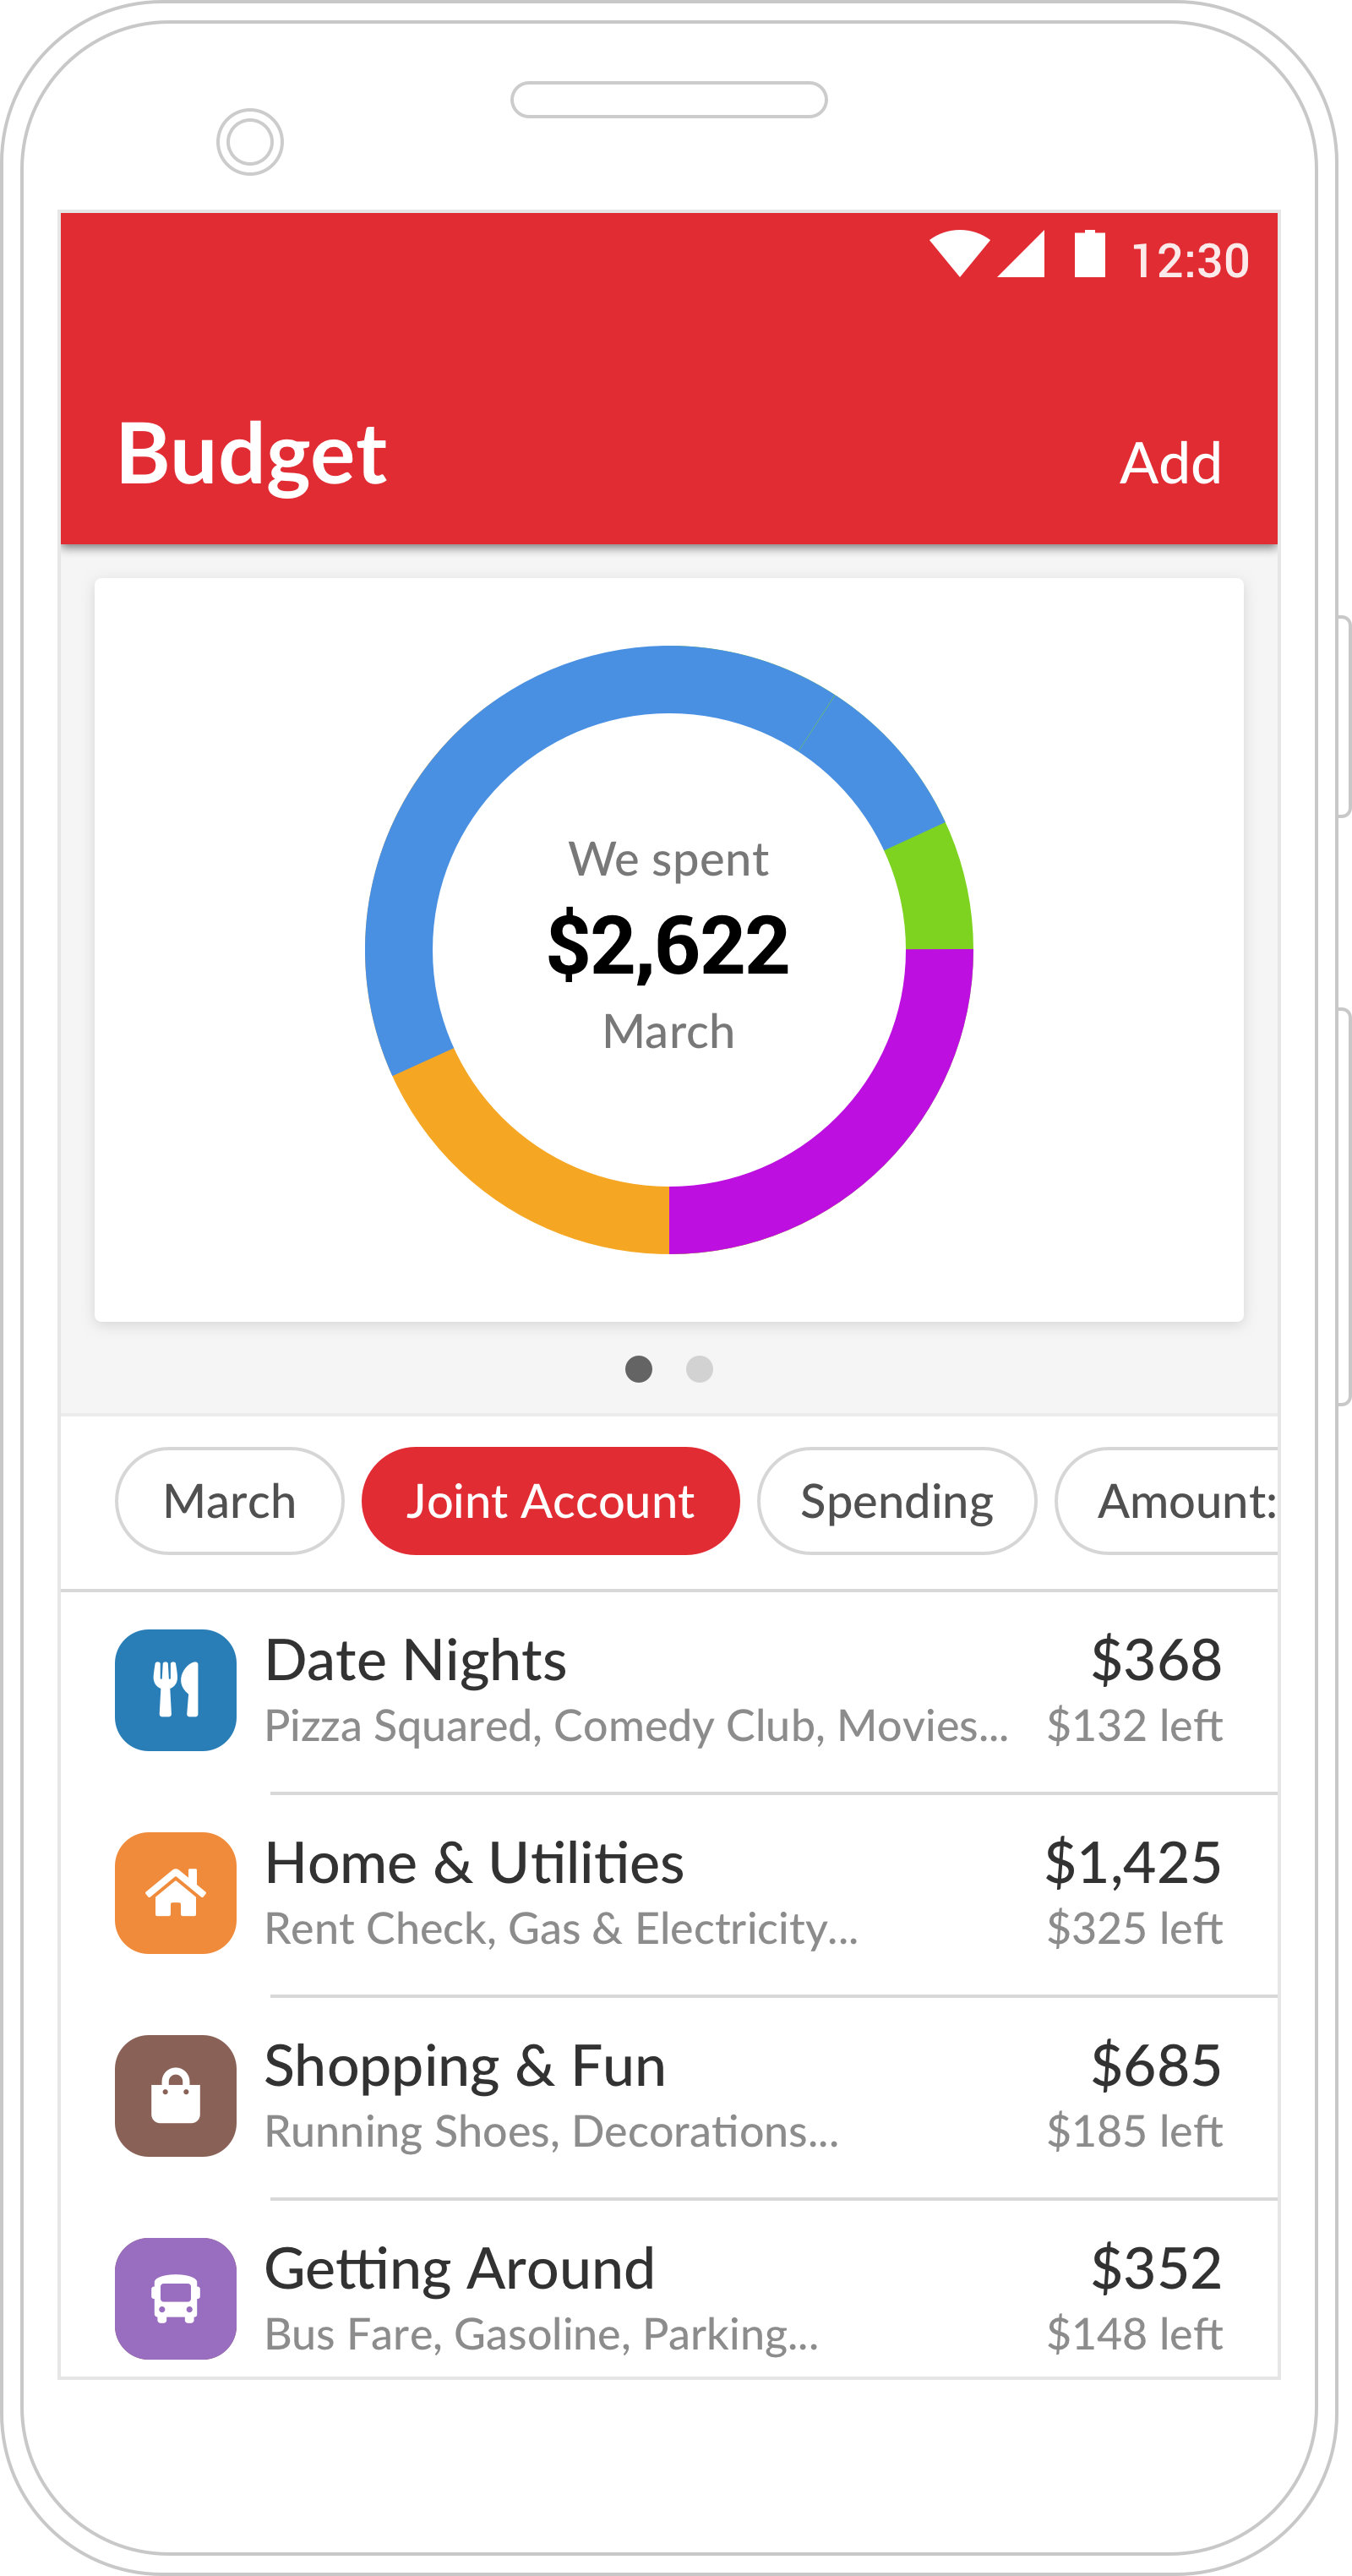
Task: Tap the Shopping & Fun bag icon
Action: [x=176, y=2095]
